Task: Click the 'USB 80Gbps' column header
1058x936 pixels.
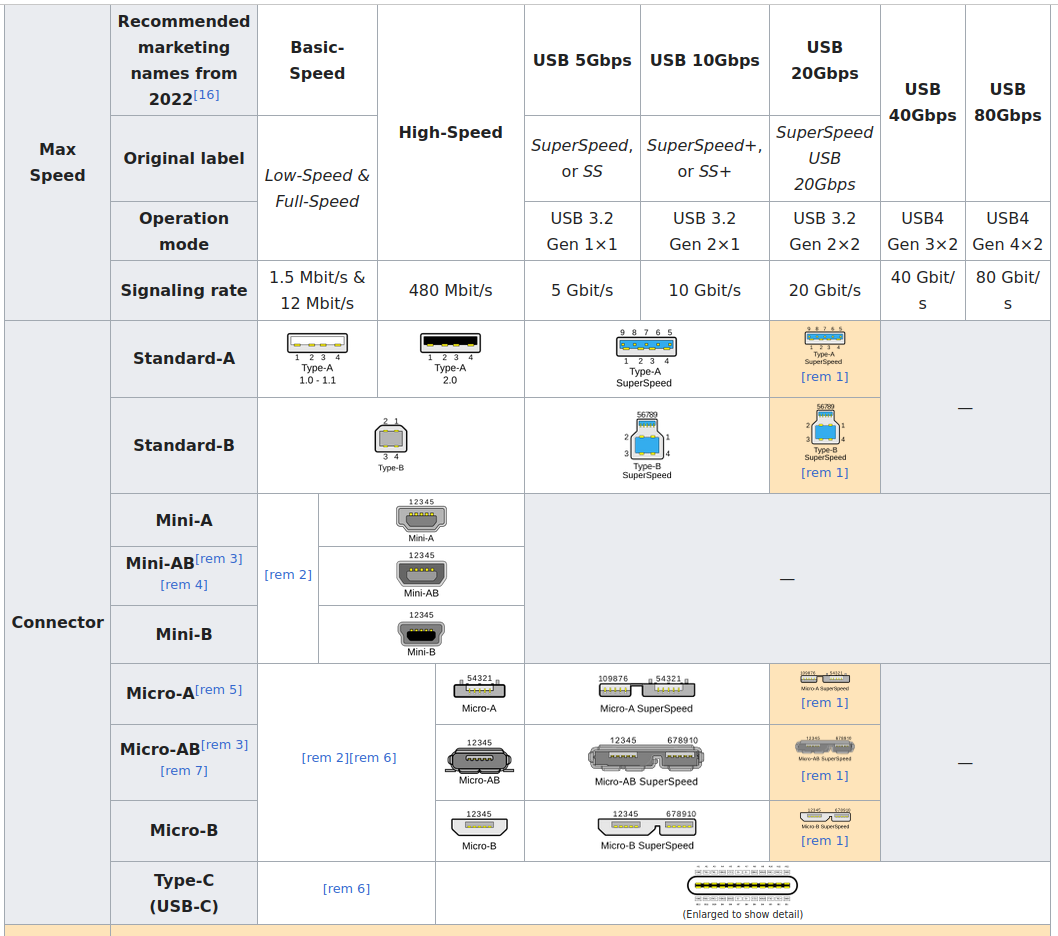Action: point(1007,103)
